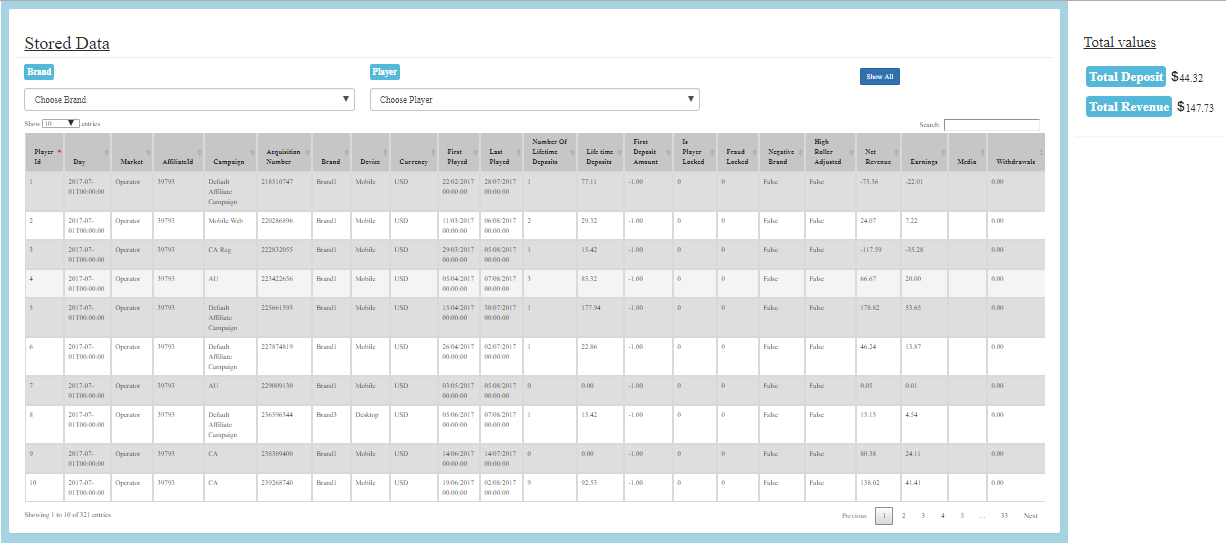Sort by Last Played column

(502, 156)
